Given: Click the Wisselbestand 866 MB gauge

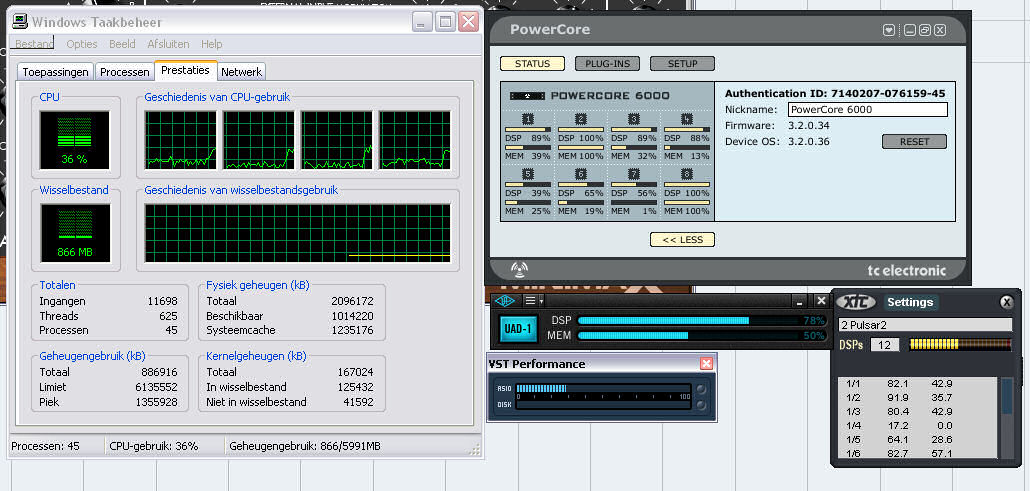Looking at the screenshot, I should pyautogui.click(x=74, y=232).
